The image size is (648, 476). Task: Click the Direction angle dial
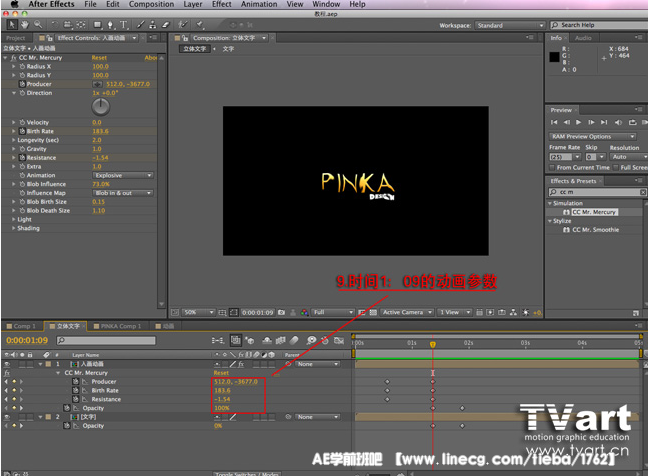click(x=100, y=107)
